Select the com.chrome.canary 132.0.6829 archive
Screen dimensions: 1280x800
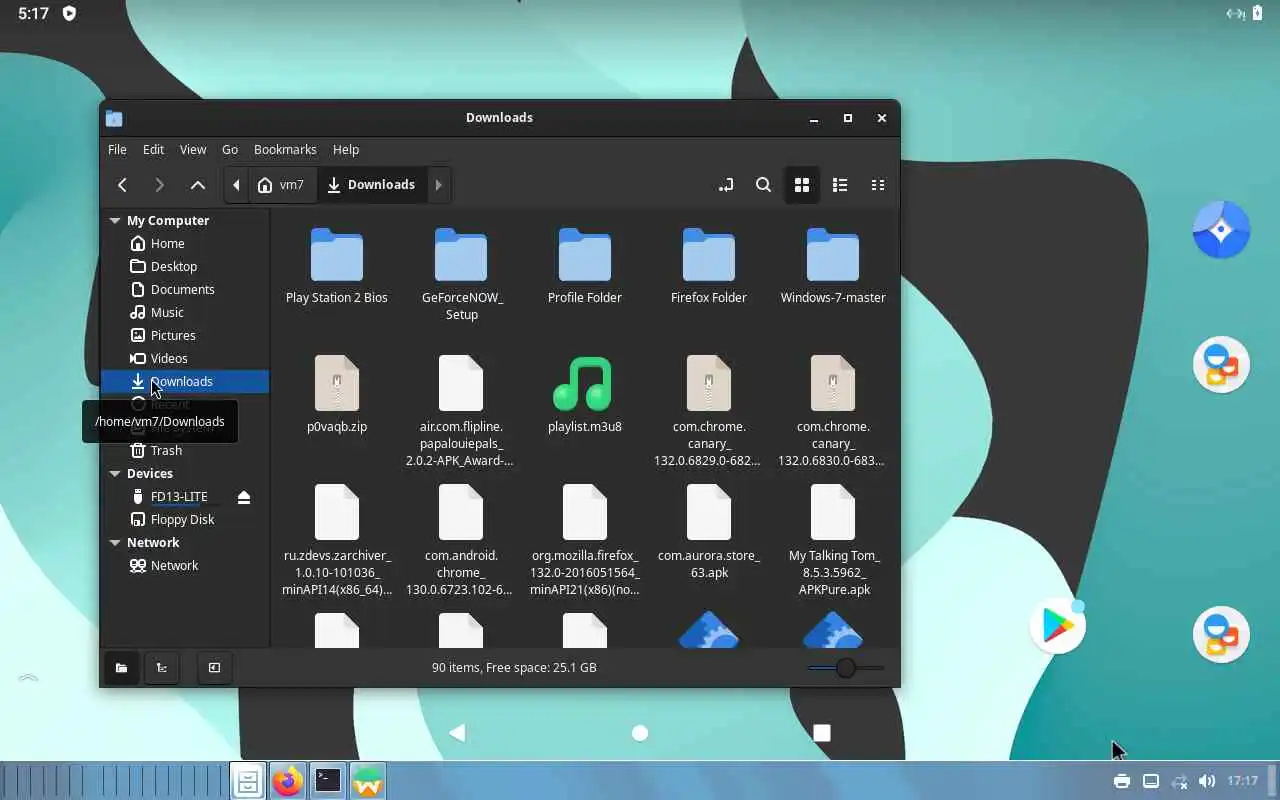click(709, 411)
